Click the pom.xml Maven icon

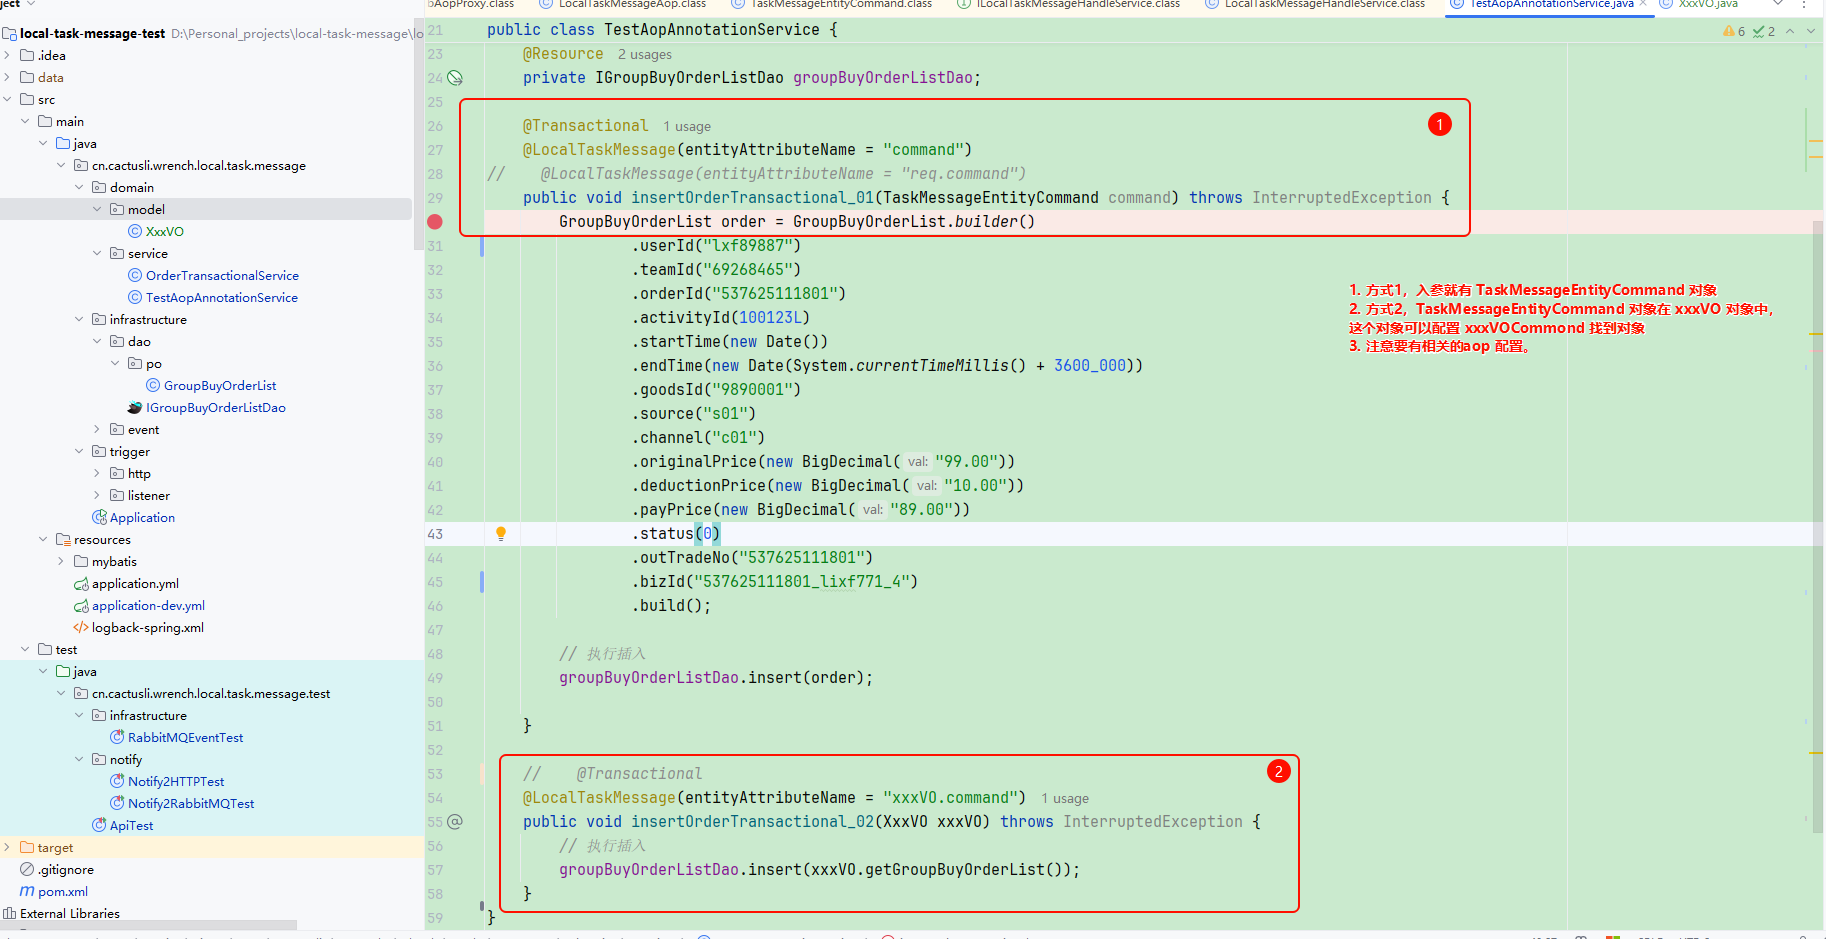coord(27,892)
